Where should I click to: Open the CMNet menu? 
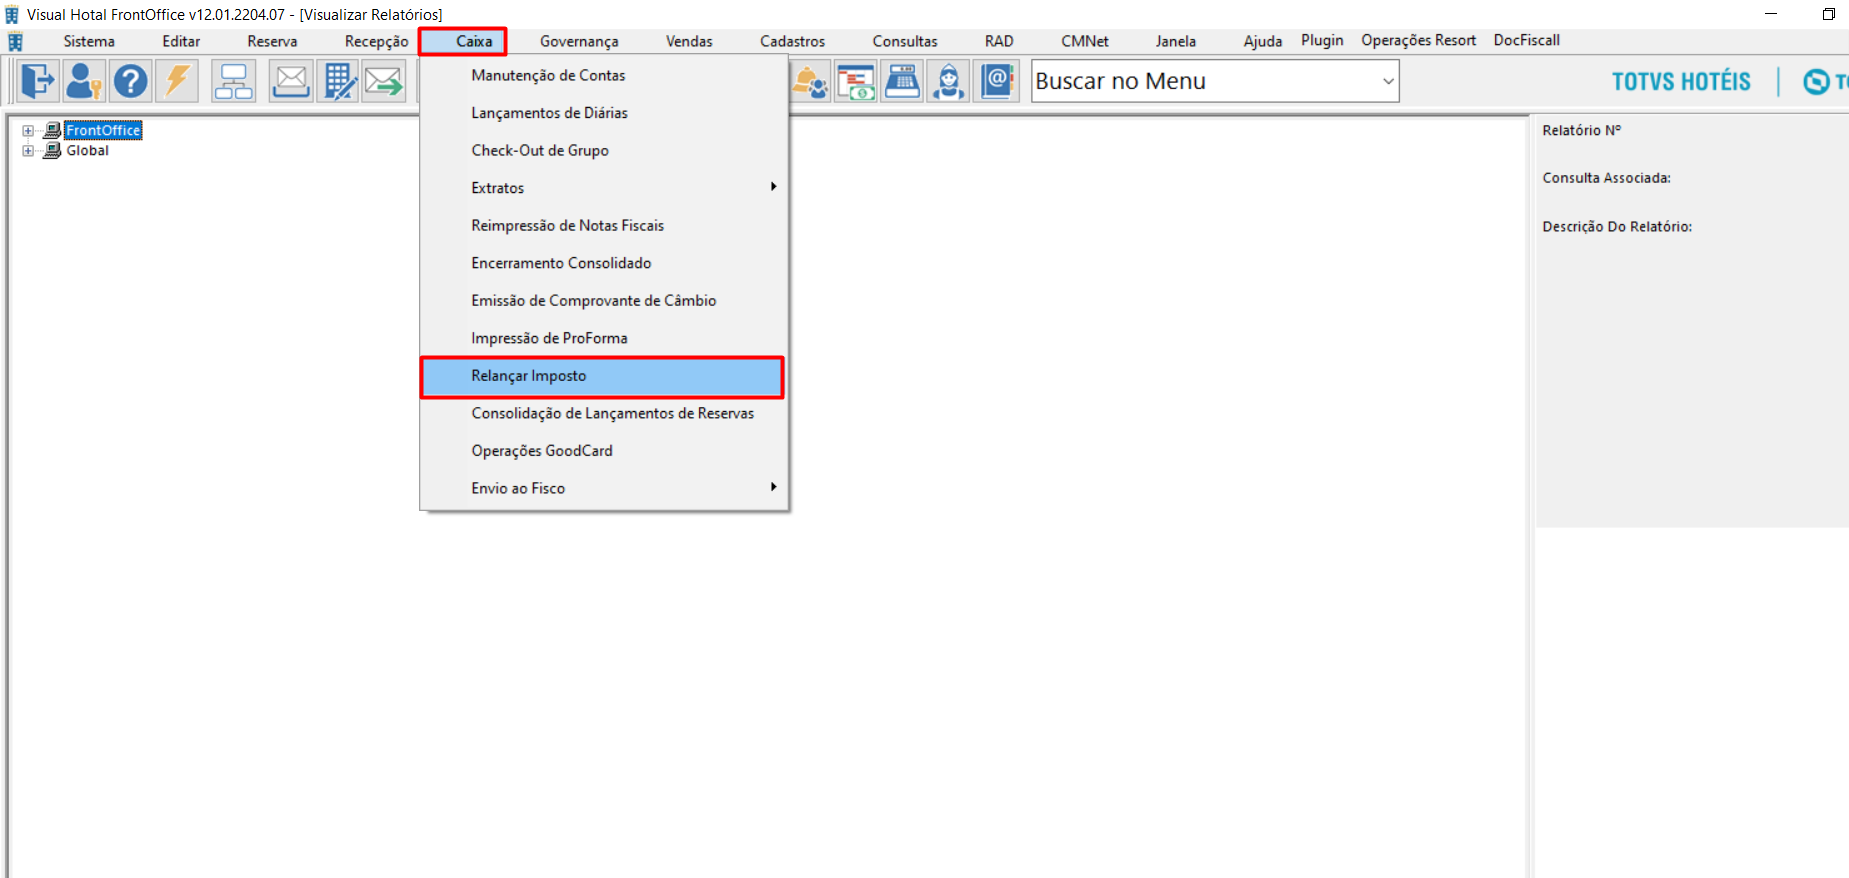coord(1085,41)
